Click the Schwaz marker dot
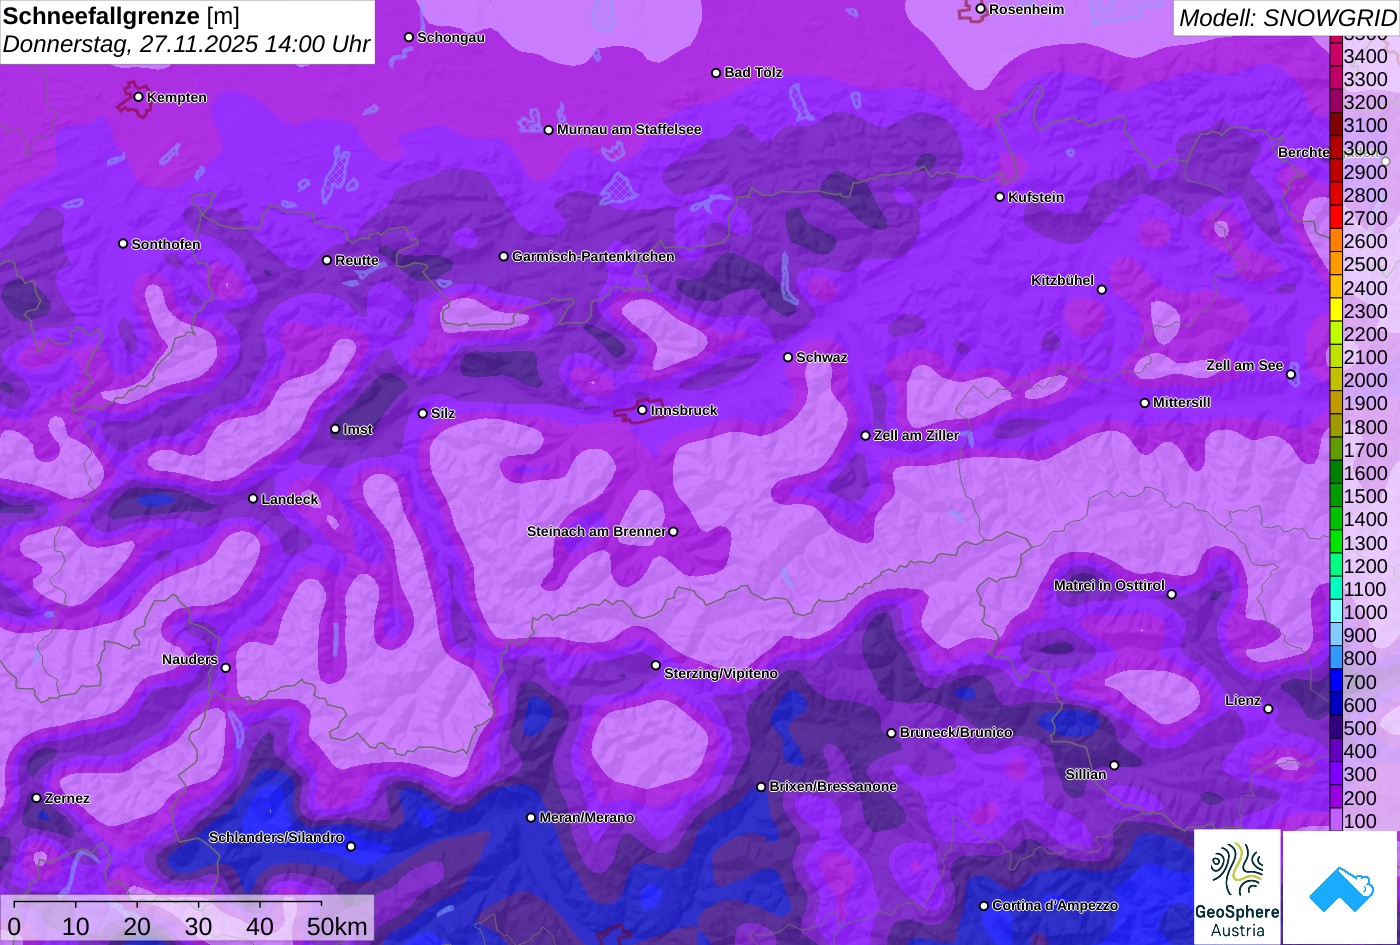The image size is (1400, 945). pos(787,357)
